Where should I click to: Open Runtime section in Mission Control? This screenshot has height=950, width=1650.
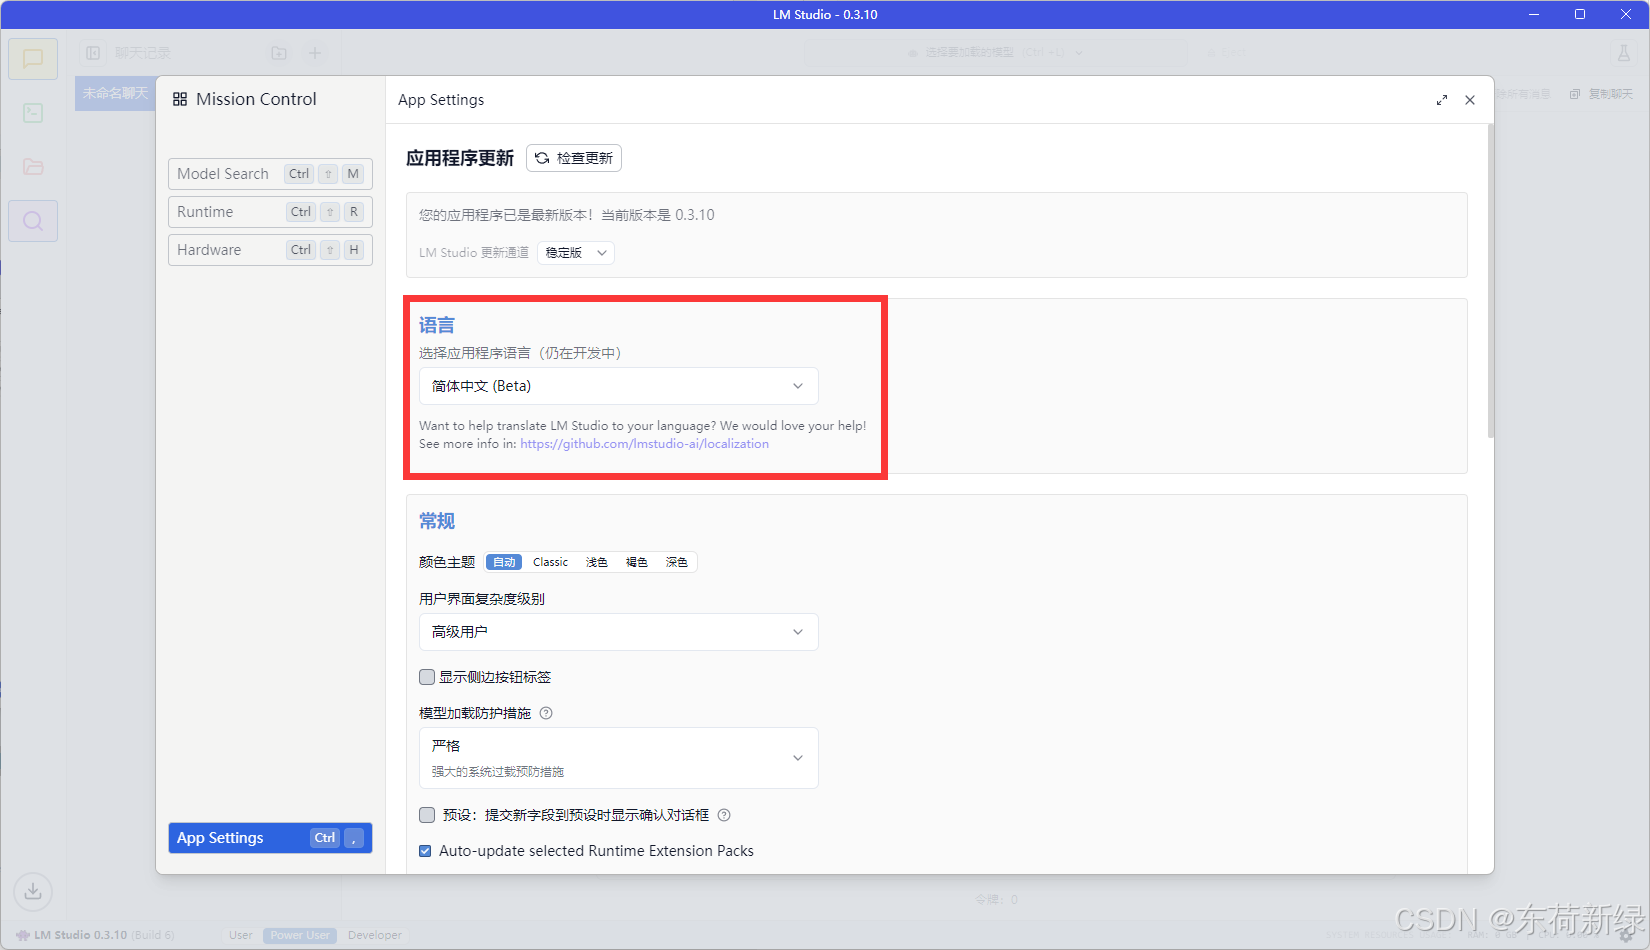[x=270, y=212]
